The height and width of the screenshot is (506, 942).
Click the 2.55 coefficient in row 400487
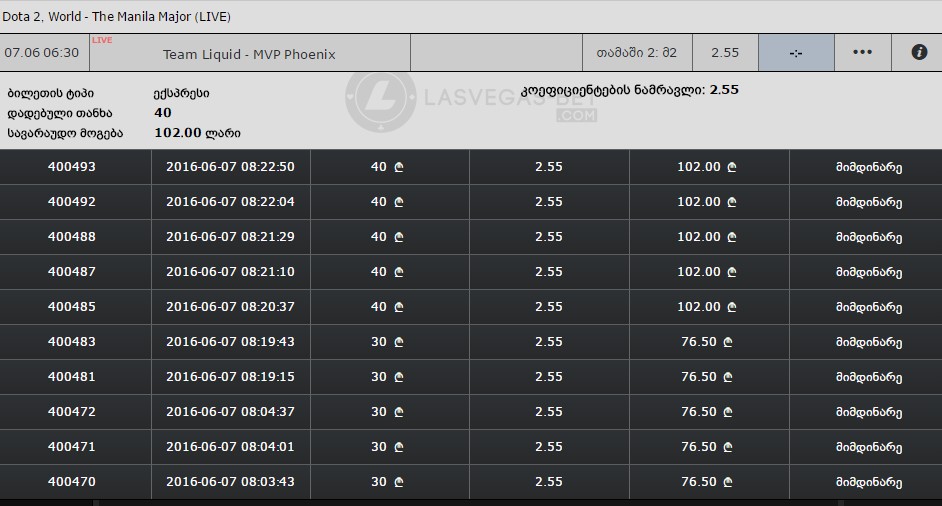548,271
